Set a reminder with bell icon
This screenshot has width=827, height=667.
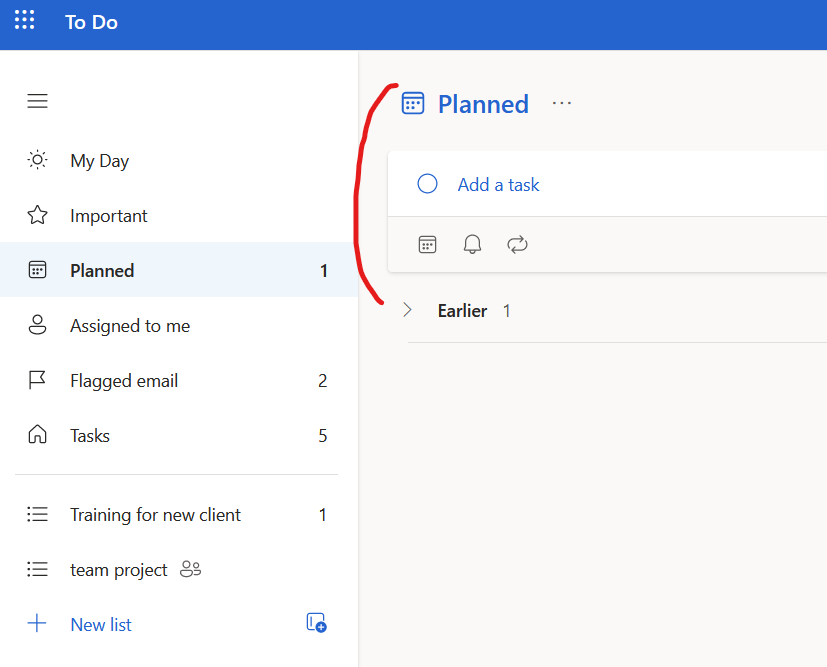coord(472,245)
